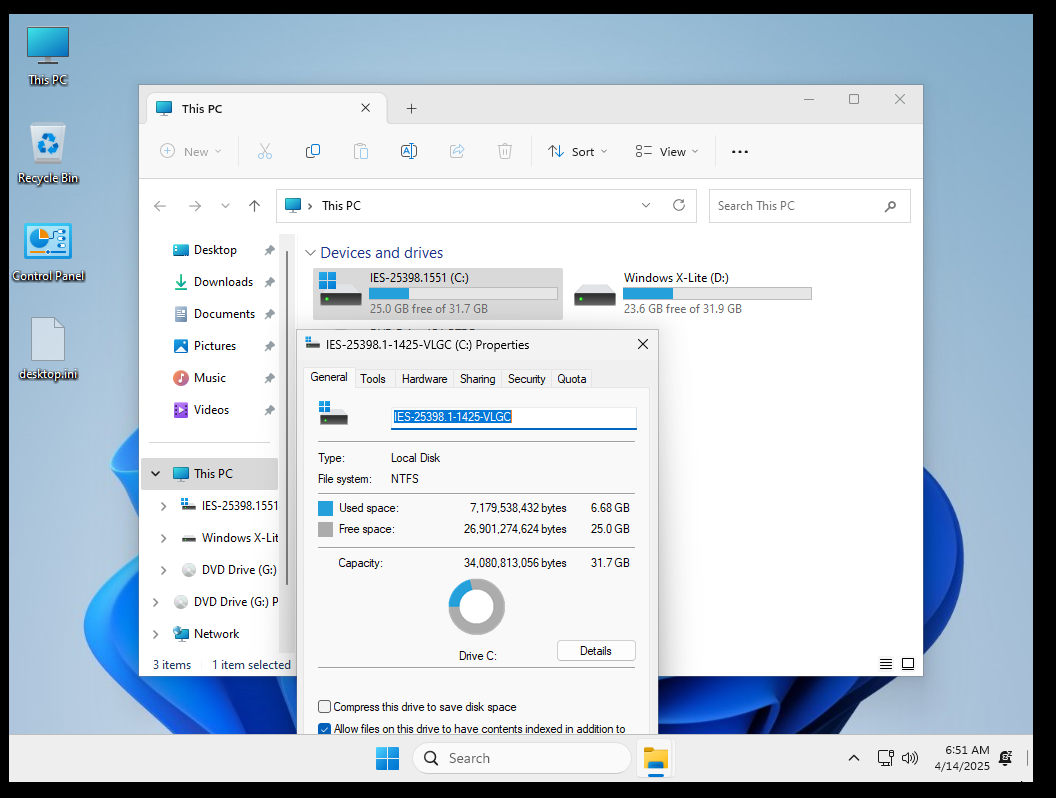Screen dimensions: 1056x798
Task: Switch to the Security tab
Action: [527, 378]
